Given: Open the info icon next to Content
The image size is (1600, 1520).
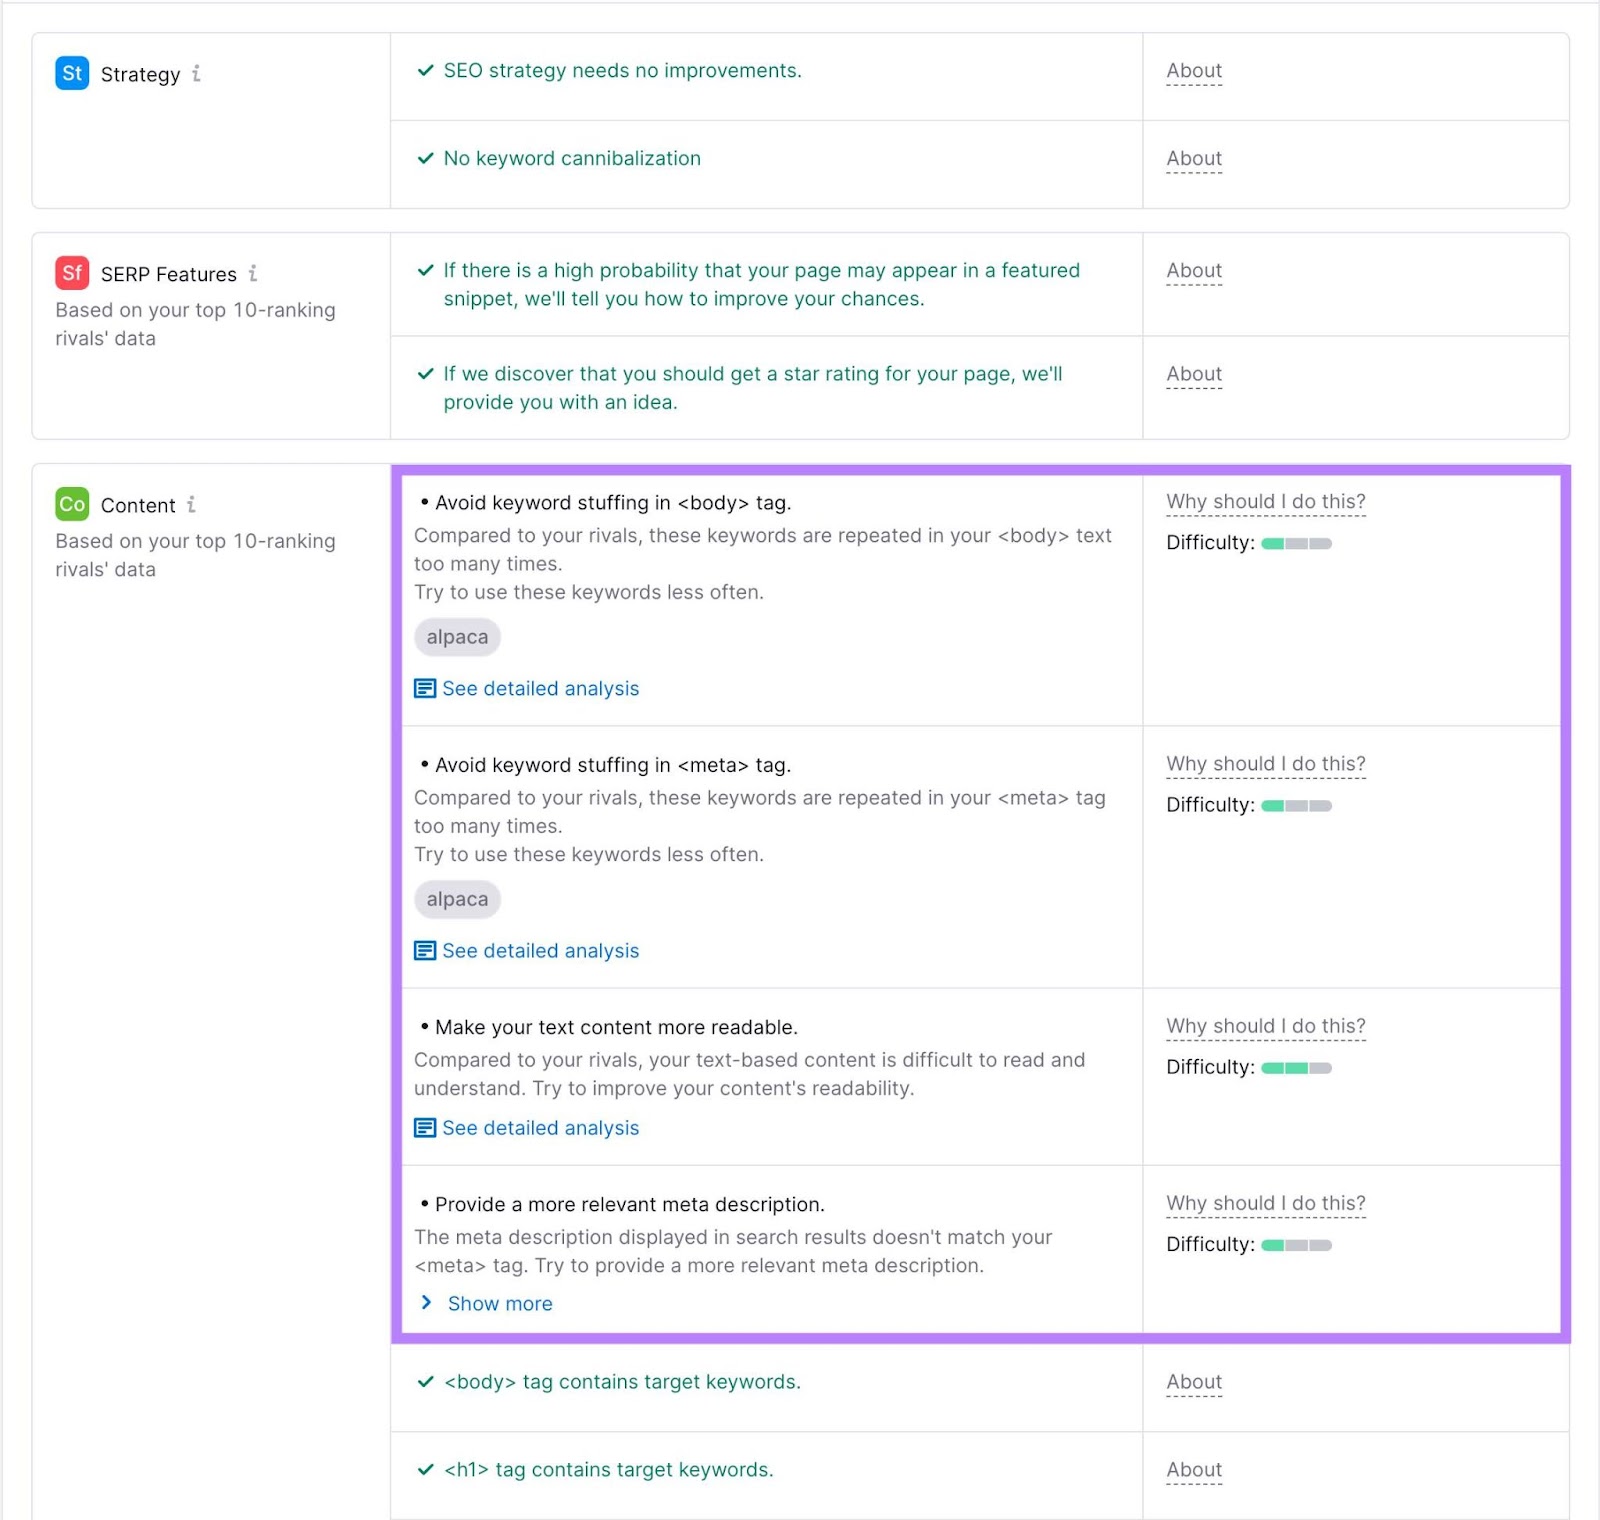Looking at the screenshot, I should (191, 504).
